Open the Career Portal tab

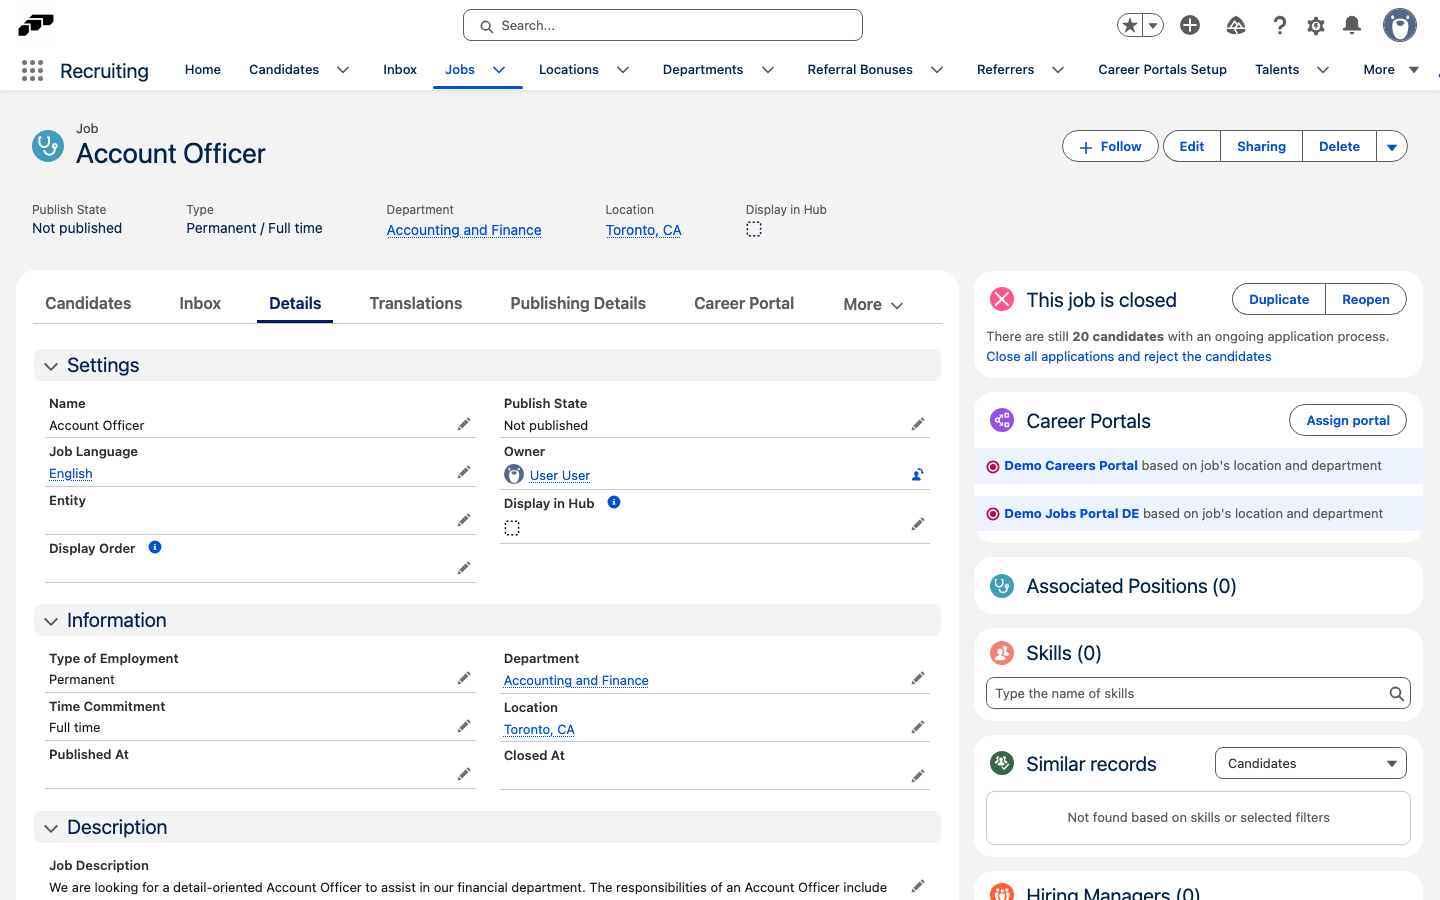[x=744, y=303]
